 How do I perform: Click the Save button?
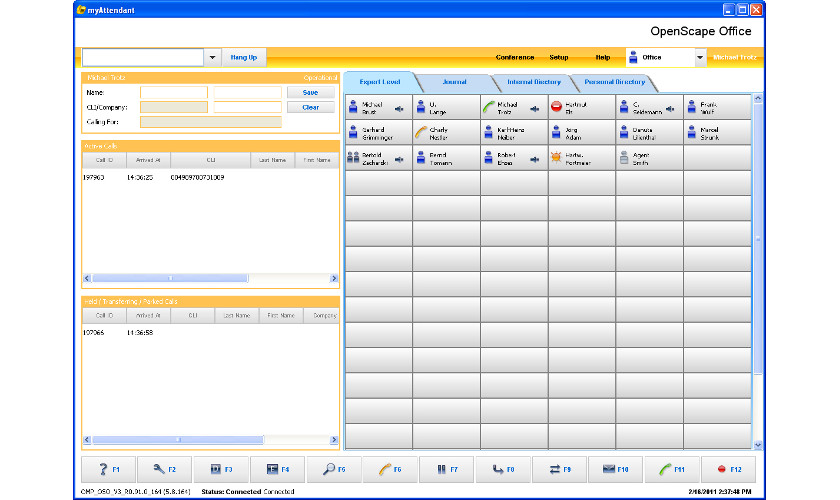(x=310, y=92)
